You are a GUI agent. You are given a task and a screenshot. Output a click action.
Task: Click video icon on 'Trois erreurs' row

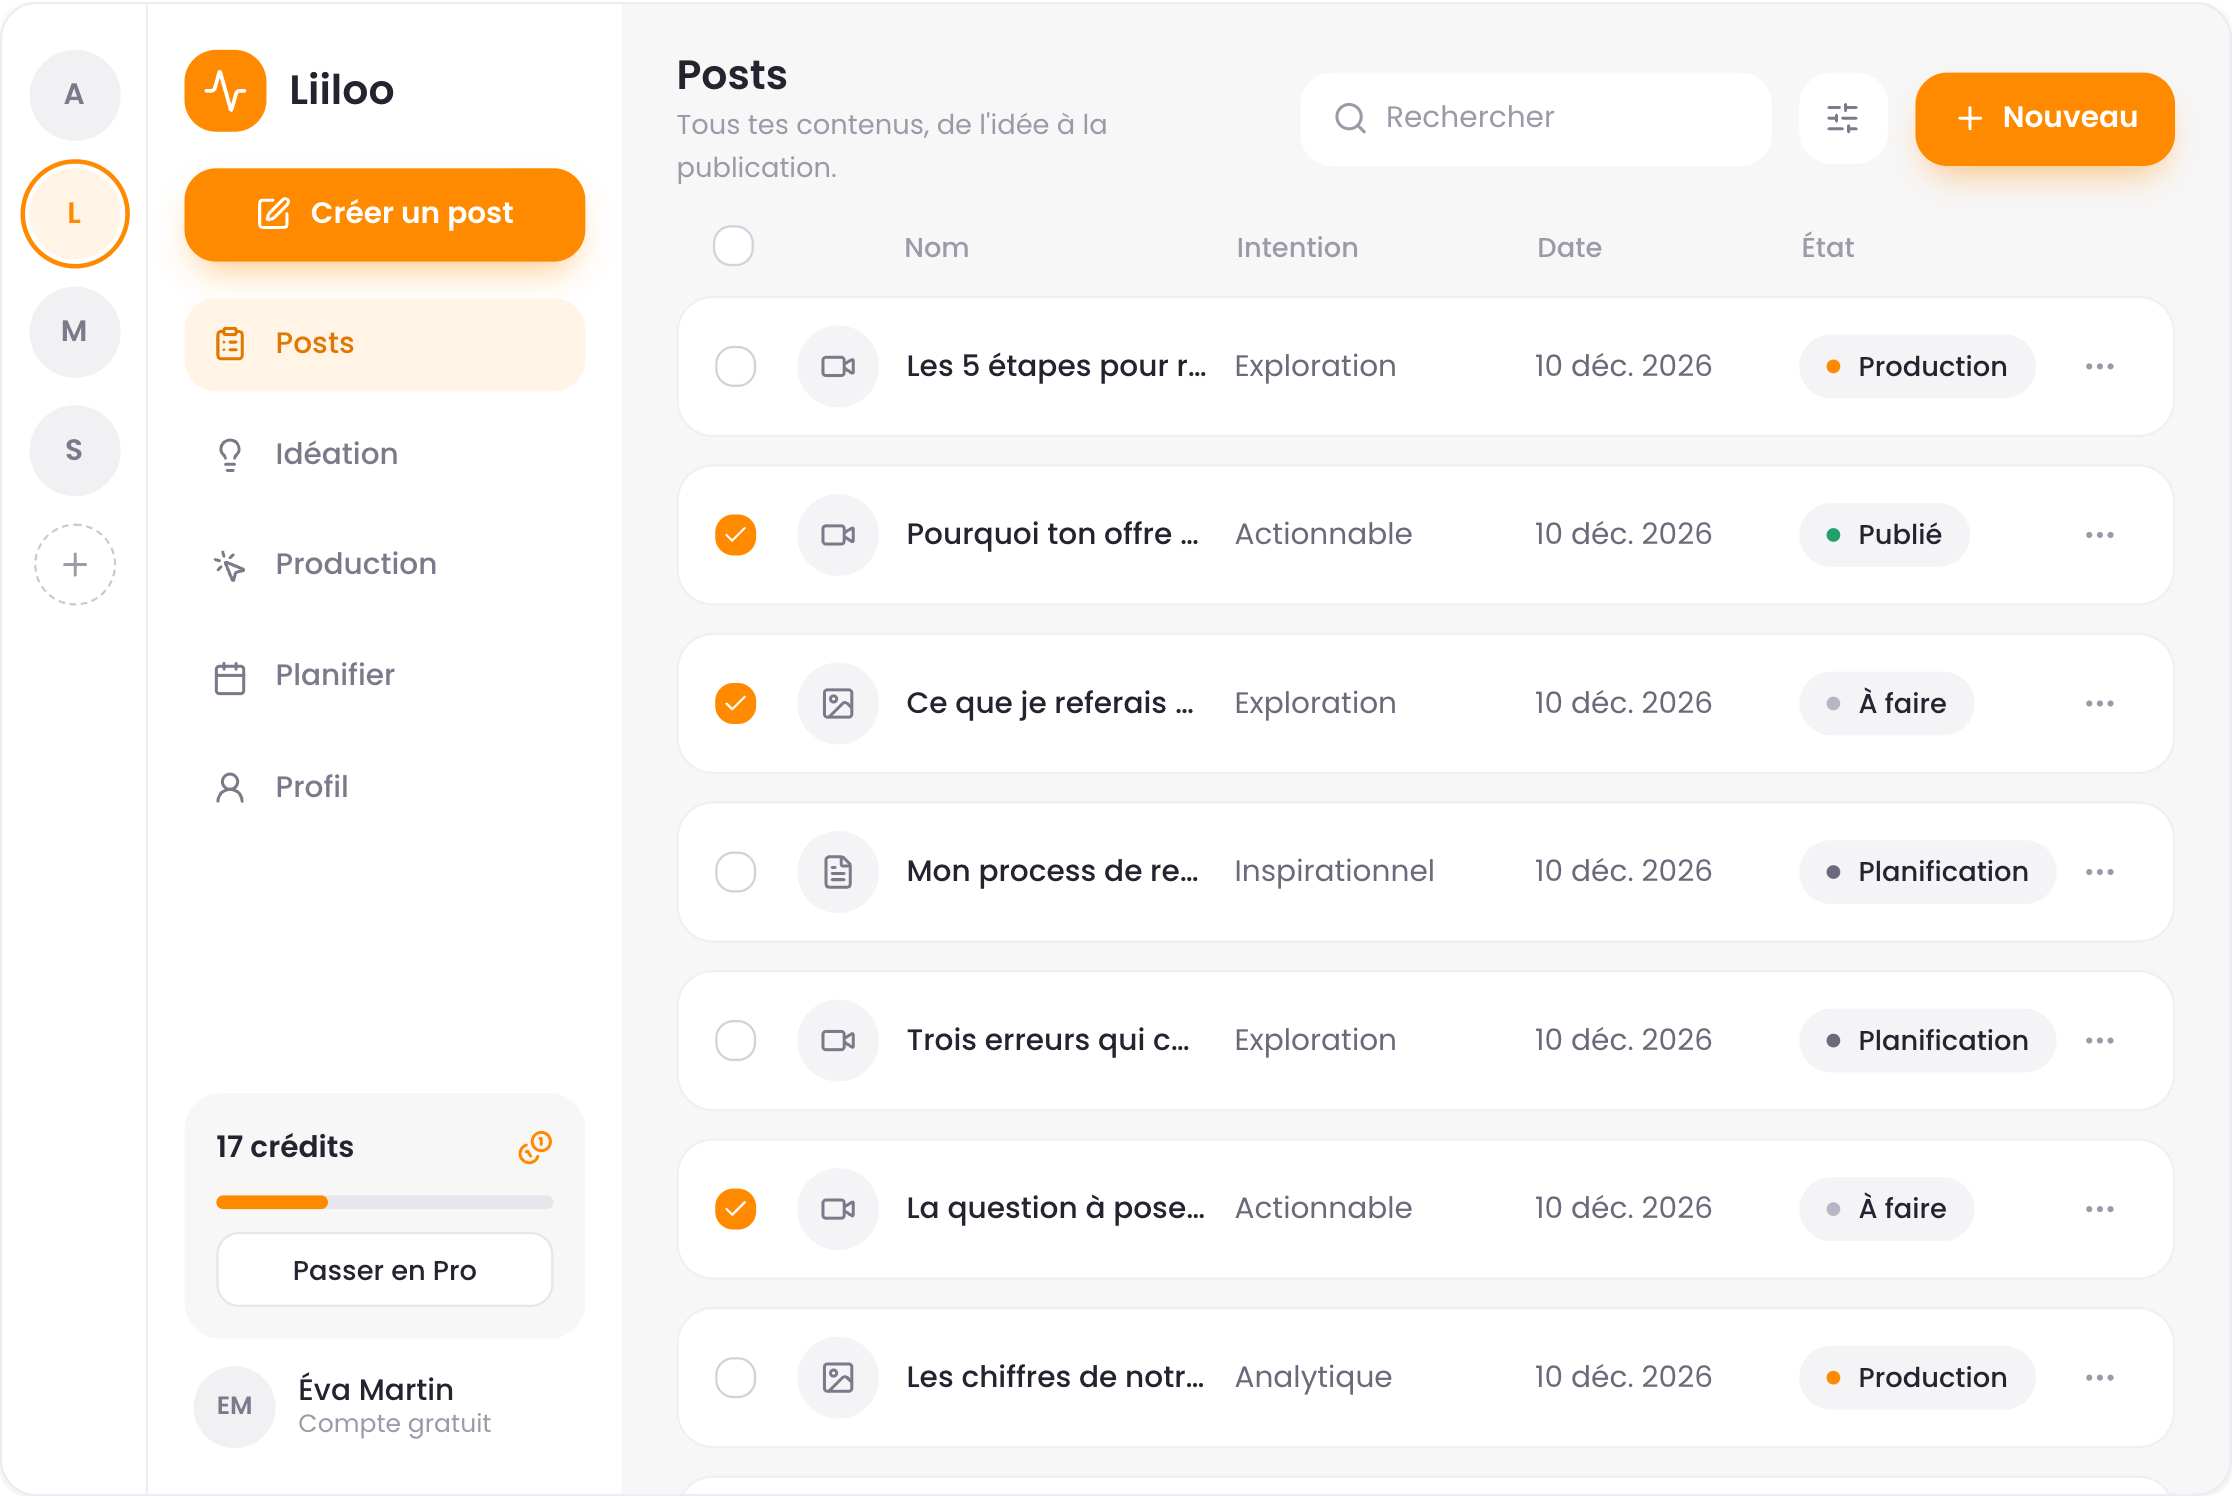tap(838, 1040)
